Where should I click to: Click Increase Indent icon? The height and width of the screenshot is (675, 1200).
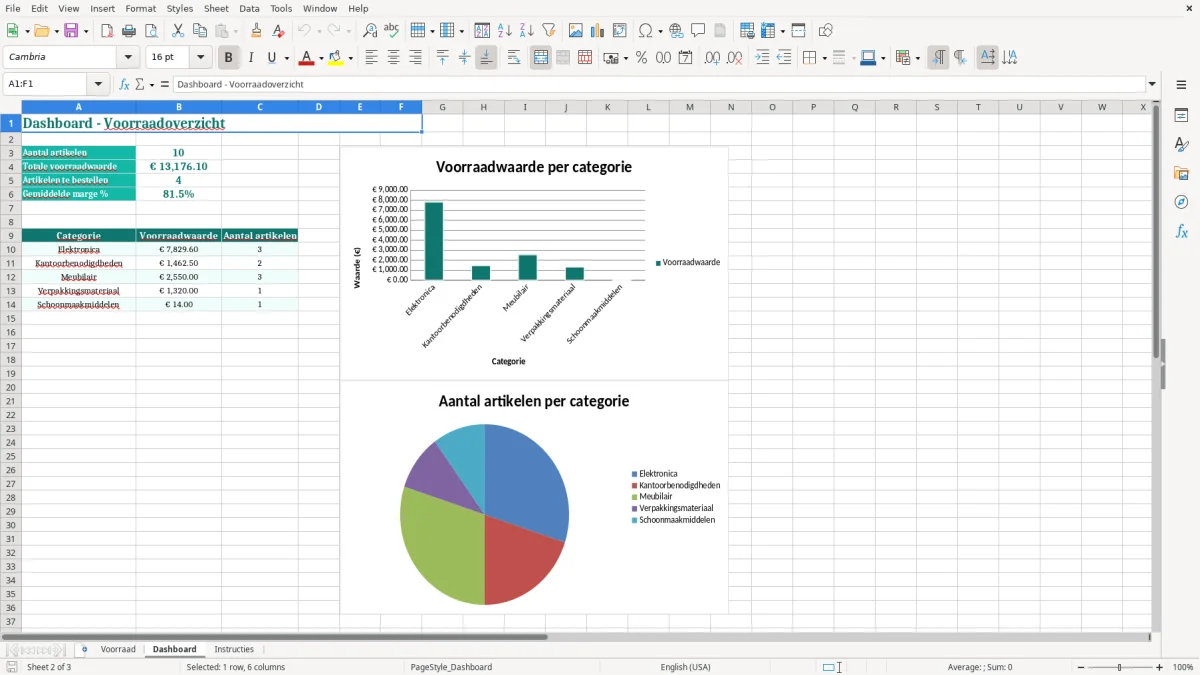(762, 58)
